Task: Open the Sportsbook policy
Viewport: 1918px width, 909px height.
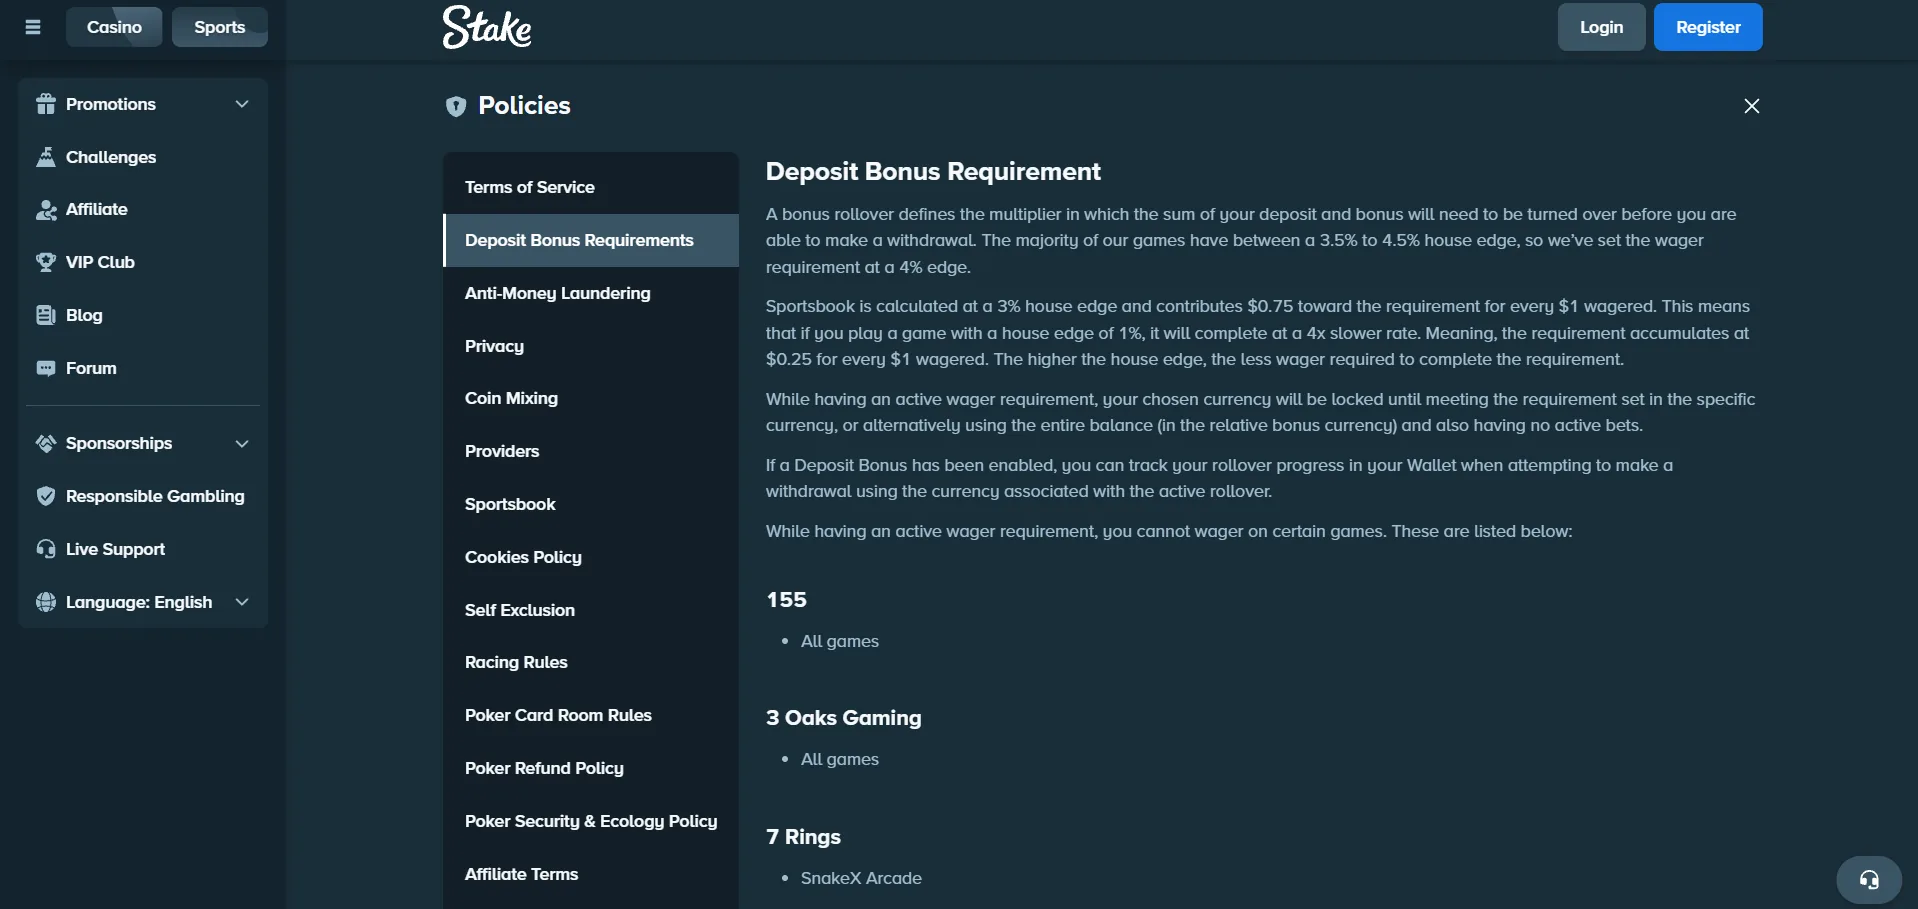Action: point(591,504)
